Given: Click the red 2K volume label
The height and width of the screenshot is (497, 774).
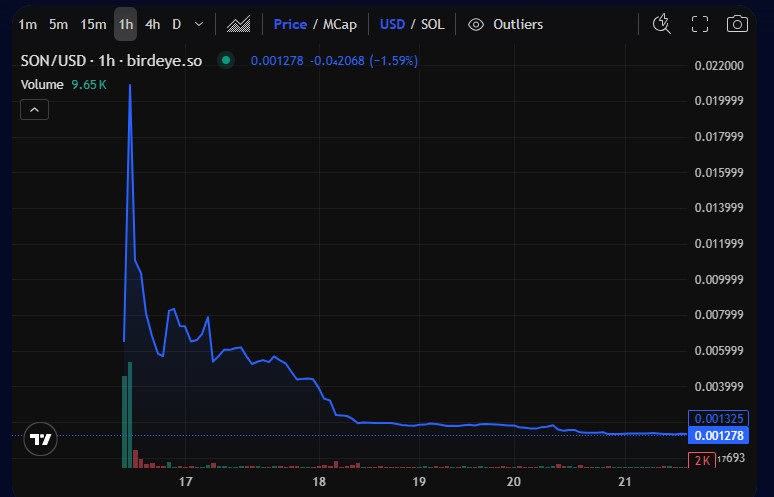Looking at the screenshot, I should 701,459.
